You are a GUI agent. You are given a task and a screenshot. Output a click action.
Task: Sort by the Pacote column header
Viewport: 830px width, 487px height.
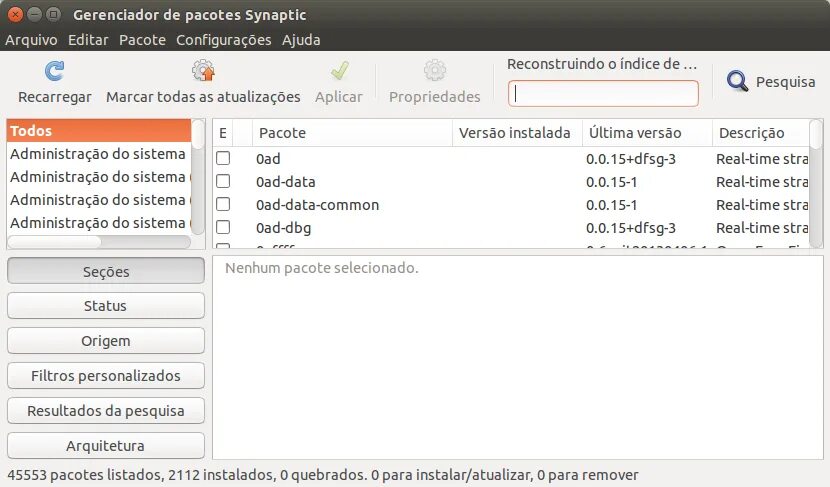coord(353,132)
